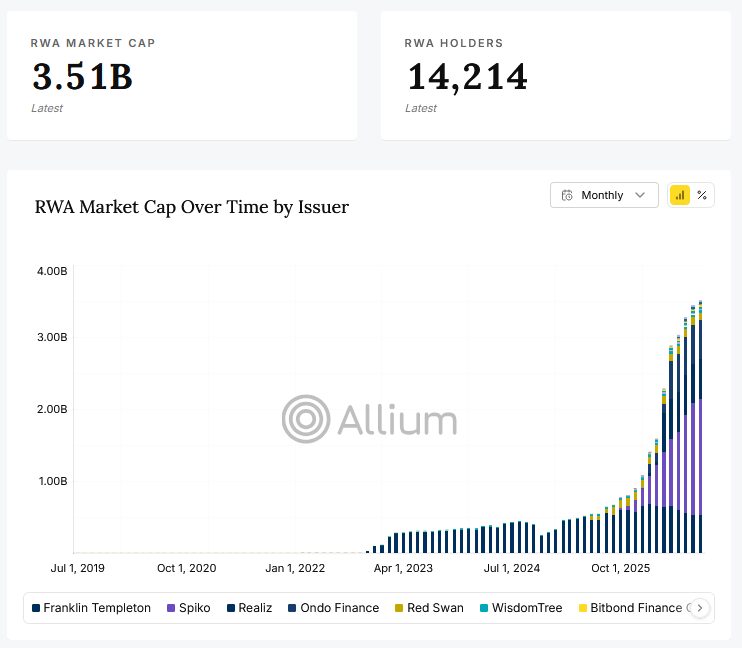Click the calendar icon in the Monthly selector
Image resolution: width=742 pixels, height=648 pixels.
tap(567, 195)
